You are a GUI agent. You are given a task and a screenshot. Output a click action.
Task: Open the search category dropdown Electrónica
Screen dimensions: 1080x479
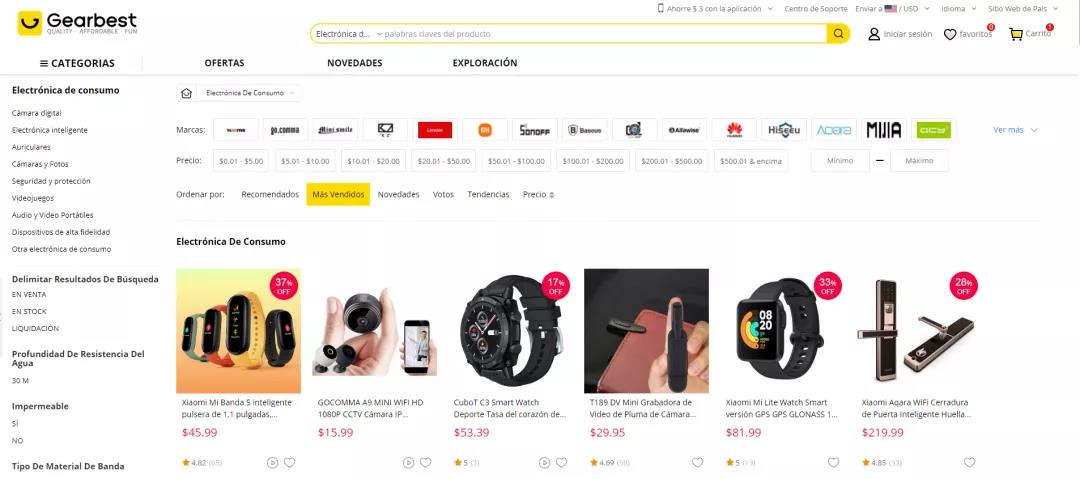click(x=348, y=34)
